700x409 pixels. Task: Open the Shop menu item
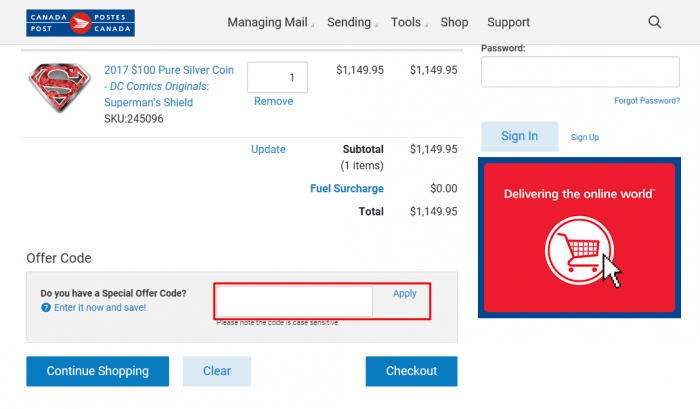[454, 22]
